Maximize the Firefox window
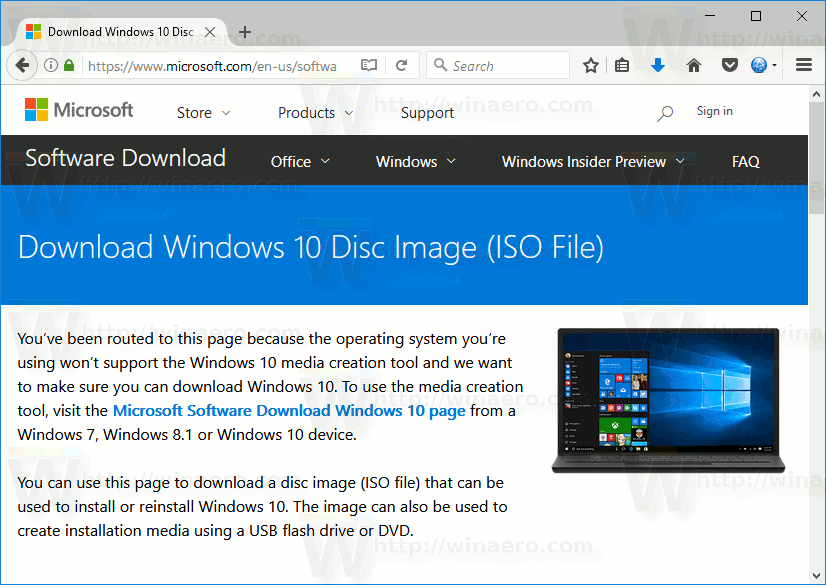This screenshot has height=585, width=826. pos(756,16)
